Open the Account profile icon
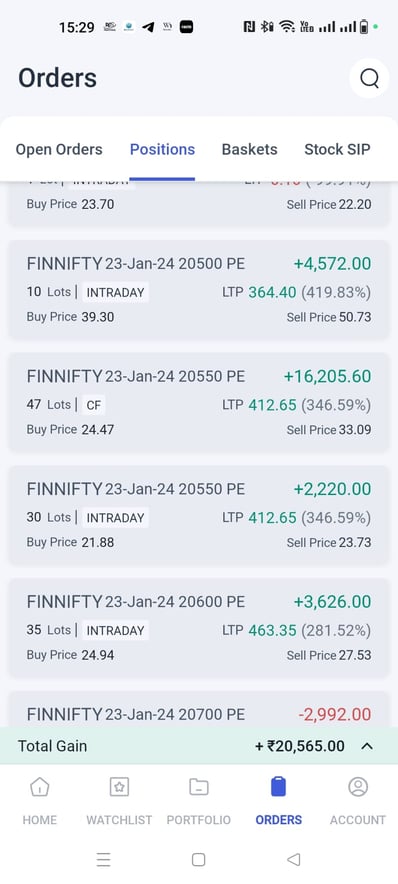This screenshot has width=398, height=884. (358, 786)
